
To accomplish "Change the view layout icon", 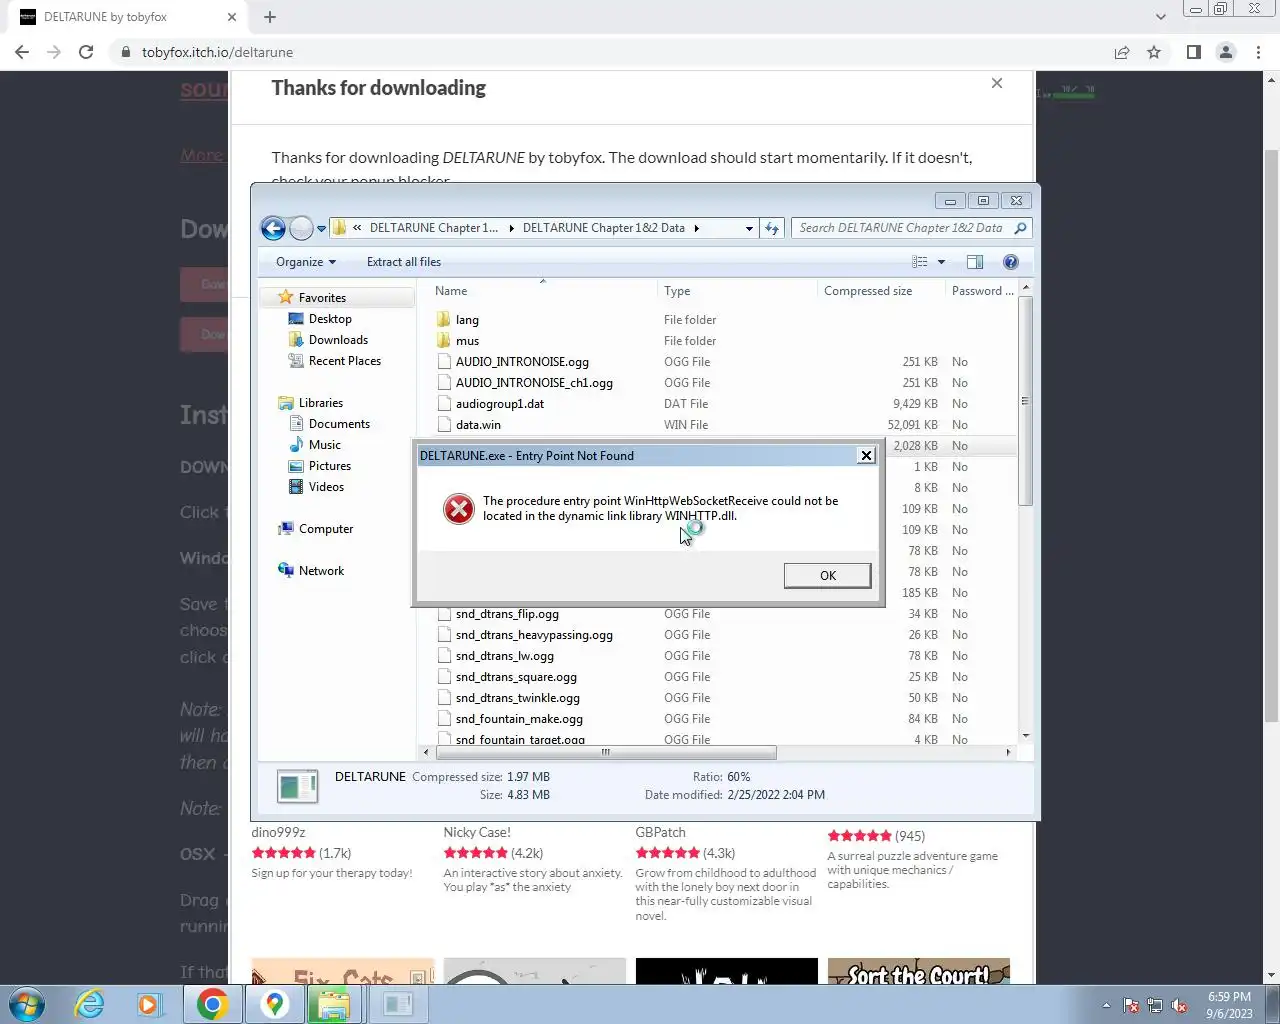I will [x=920, y=262].
